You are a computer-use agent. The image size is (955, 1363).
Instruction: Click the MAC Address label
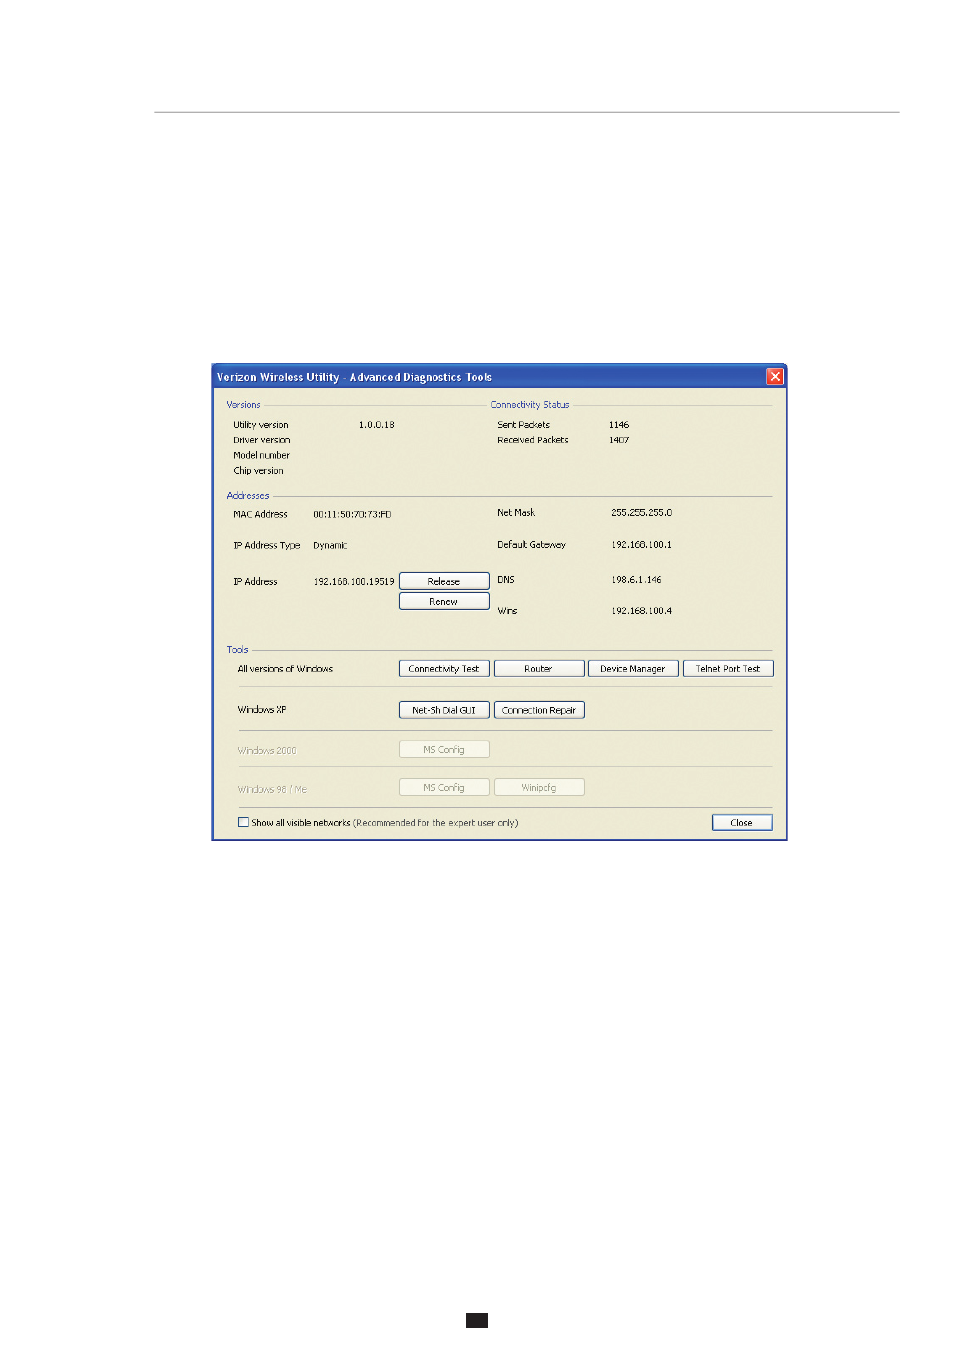[x=261, y=514]
